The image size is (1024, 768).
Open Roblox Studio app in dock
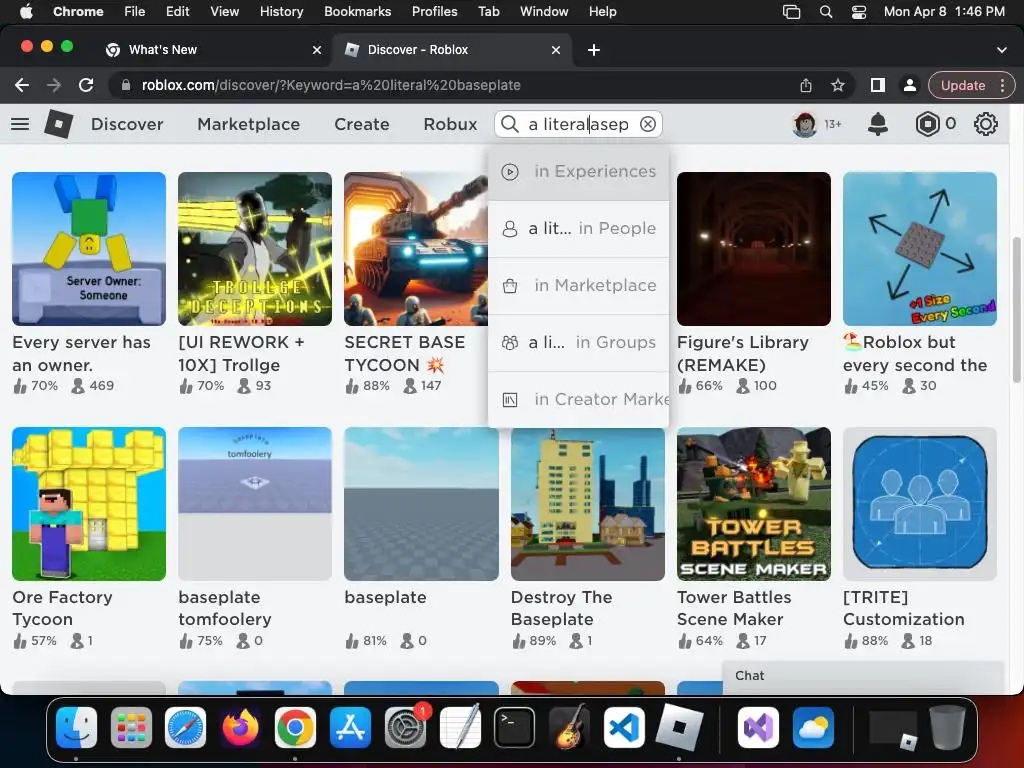point(679,727)
